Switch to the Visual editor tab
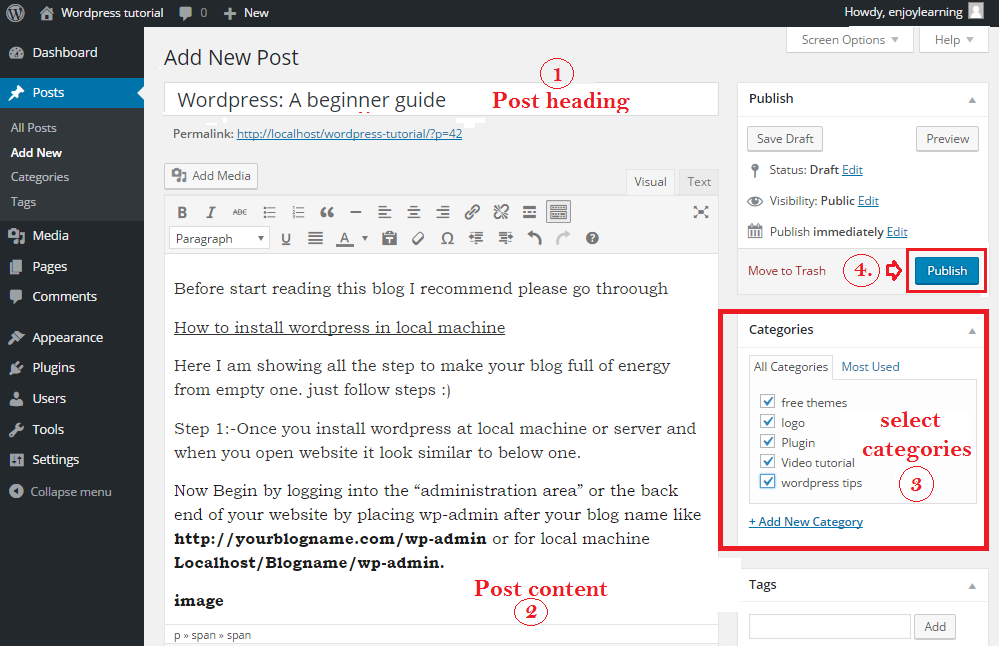 click(x=650, y=182)
